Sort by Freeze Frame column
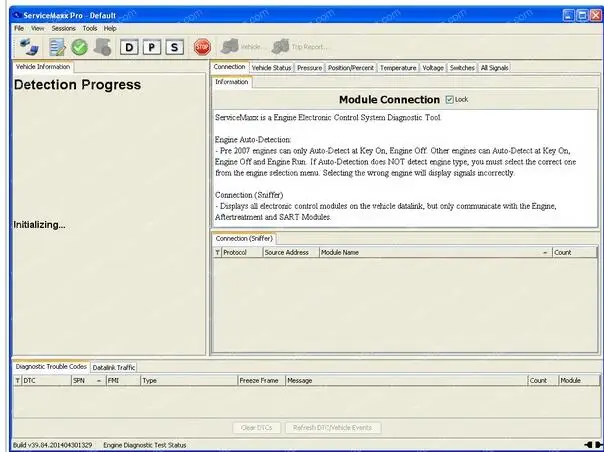The height and width of the screenshot is (452, 604). [x=262, y=380]
